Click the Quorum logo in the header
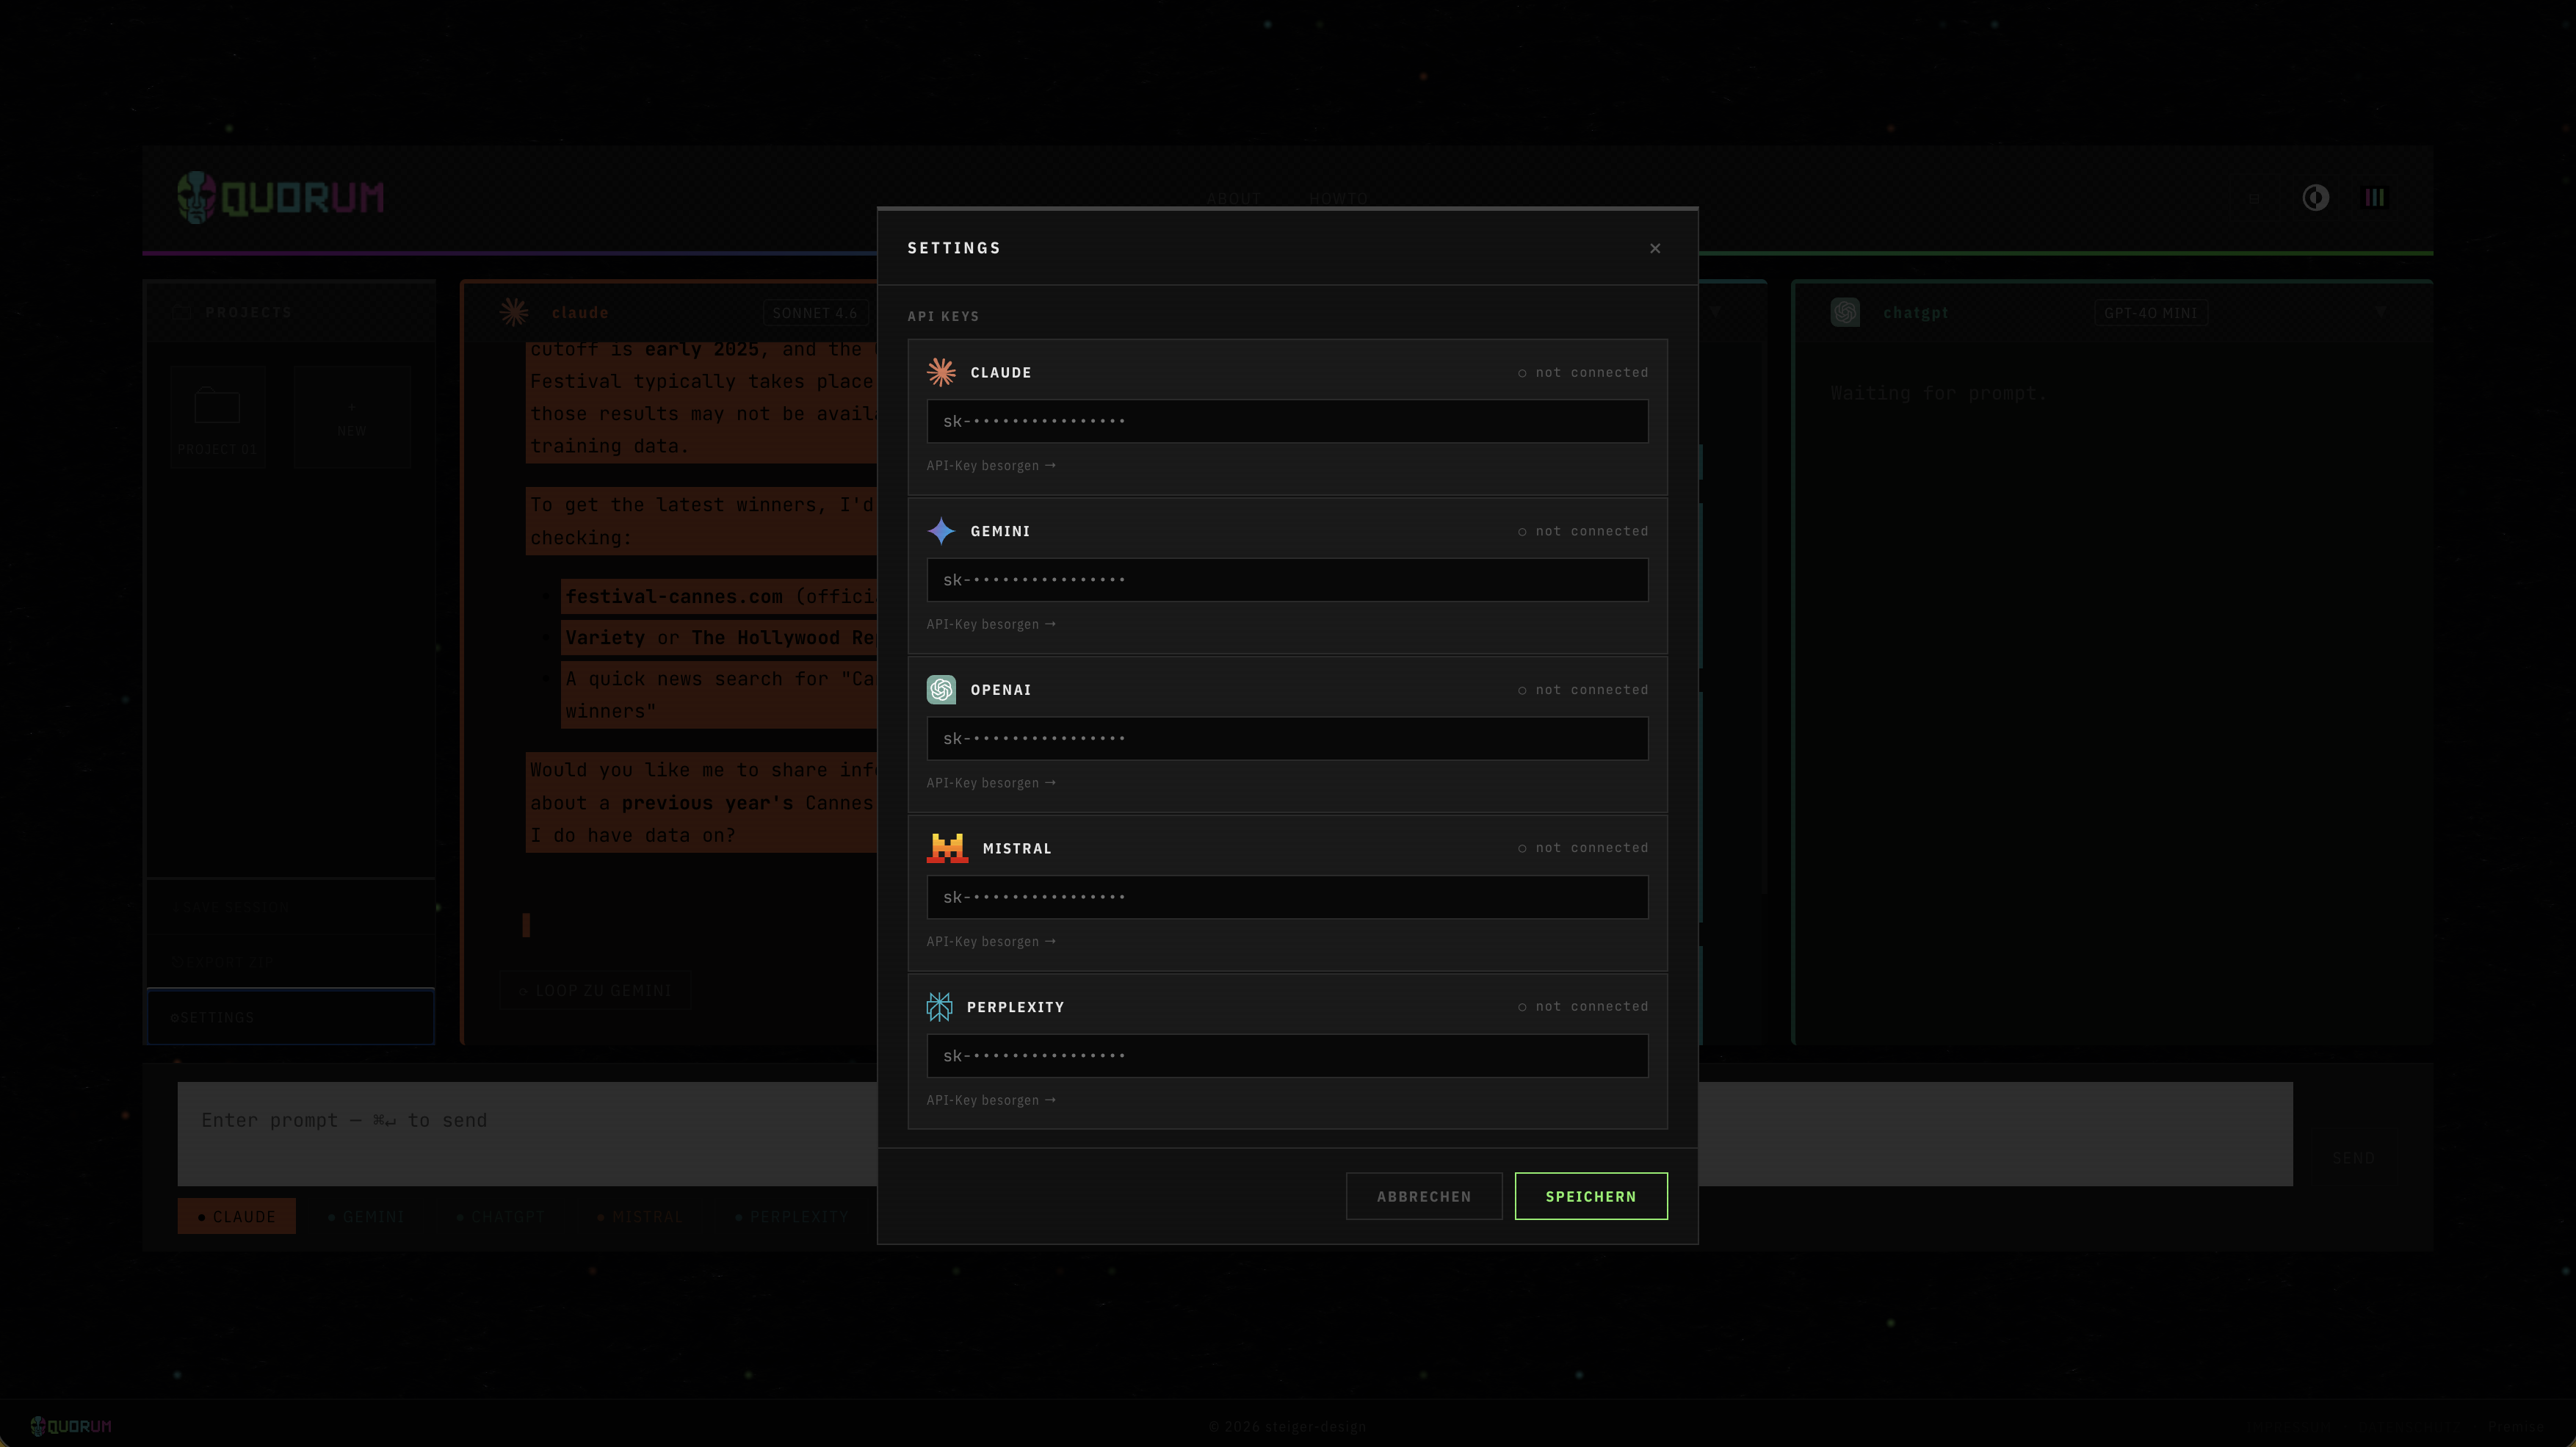Screen dimensions: 2576x1447 (281, 197)
